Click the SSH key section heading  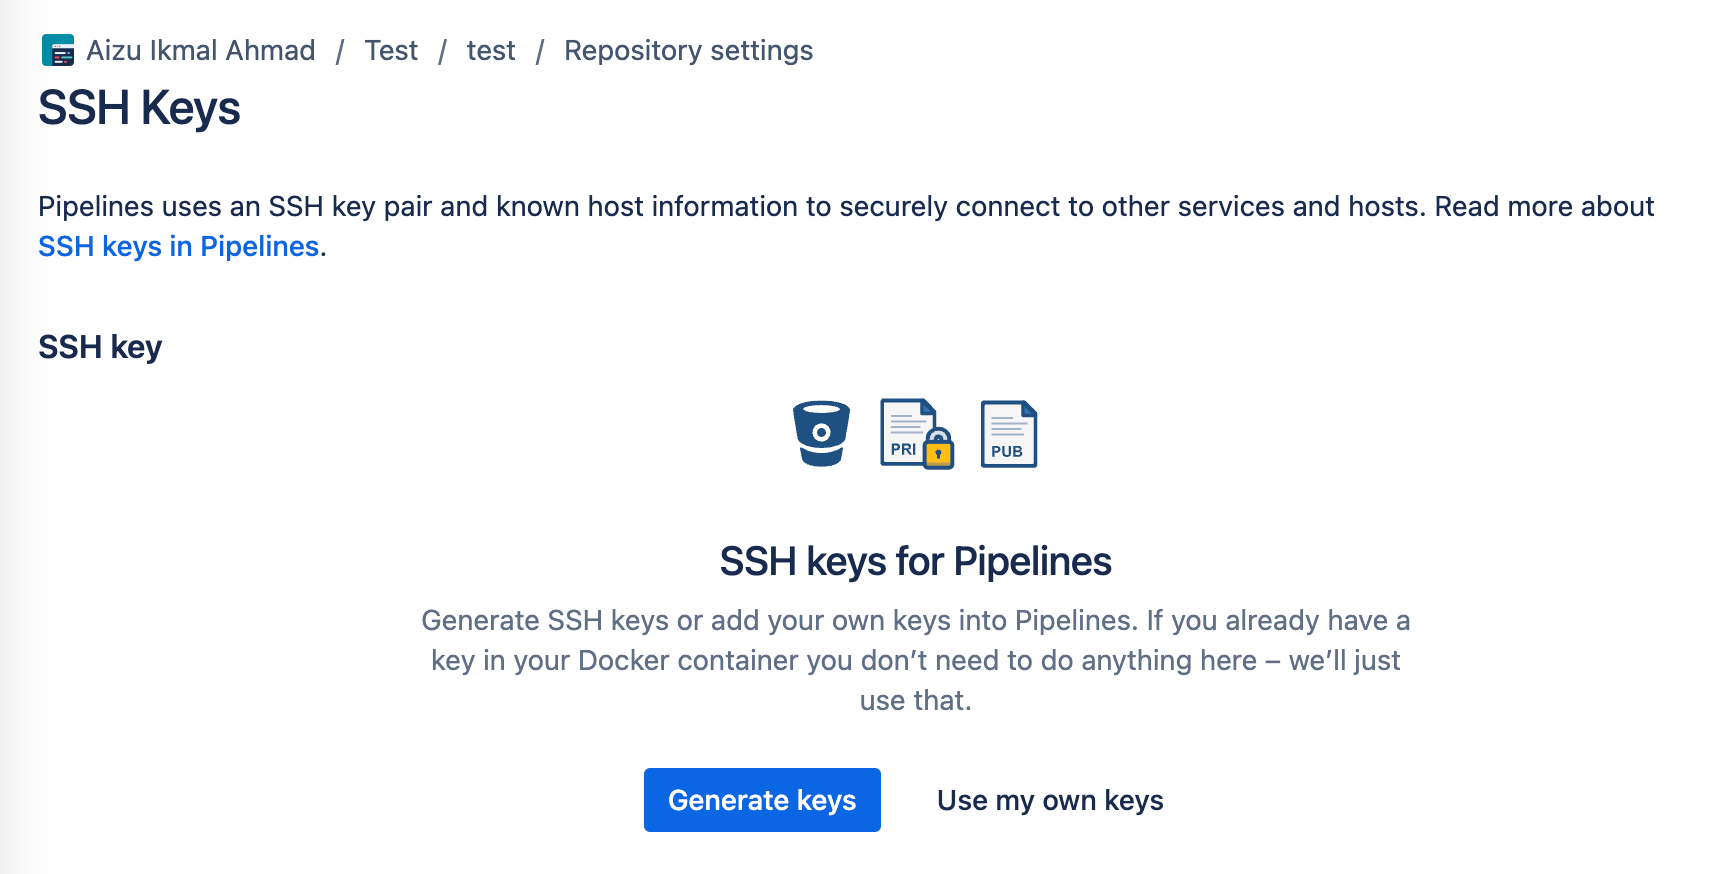[x=100, y=347]
